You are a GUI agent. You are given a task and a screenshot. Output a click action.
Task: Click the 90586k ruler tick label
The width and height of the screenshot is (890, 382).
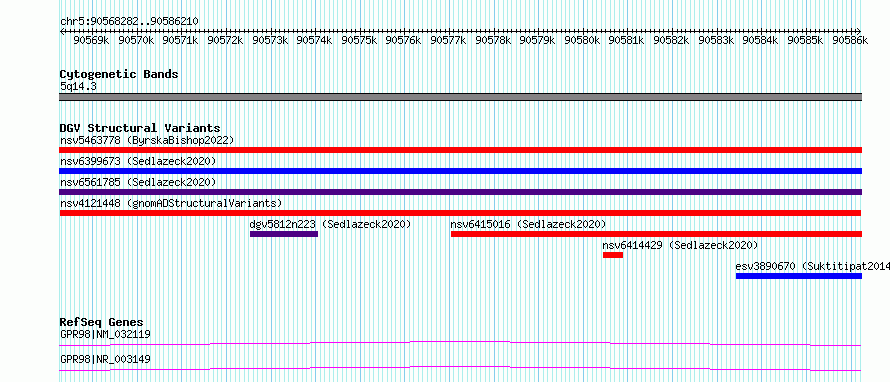tap(850, 40)
